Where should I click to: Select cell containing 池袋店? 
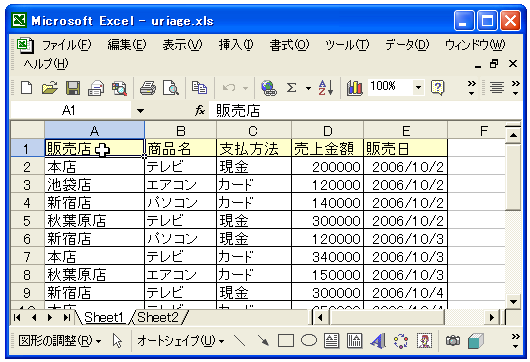95,184
